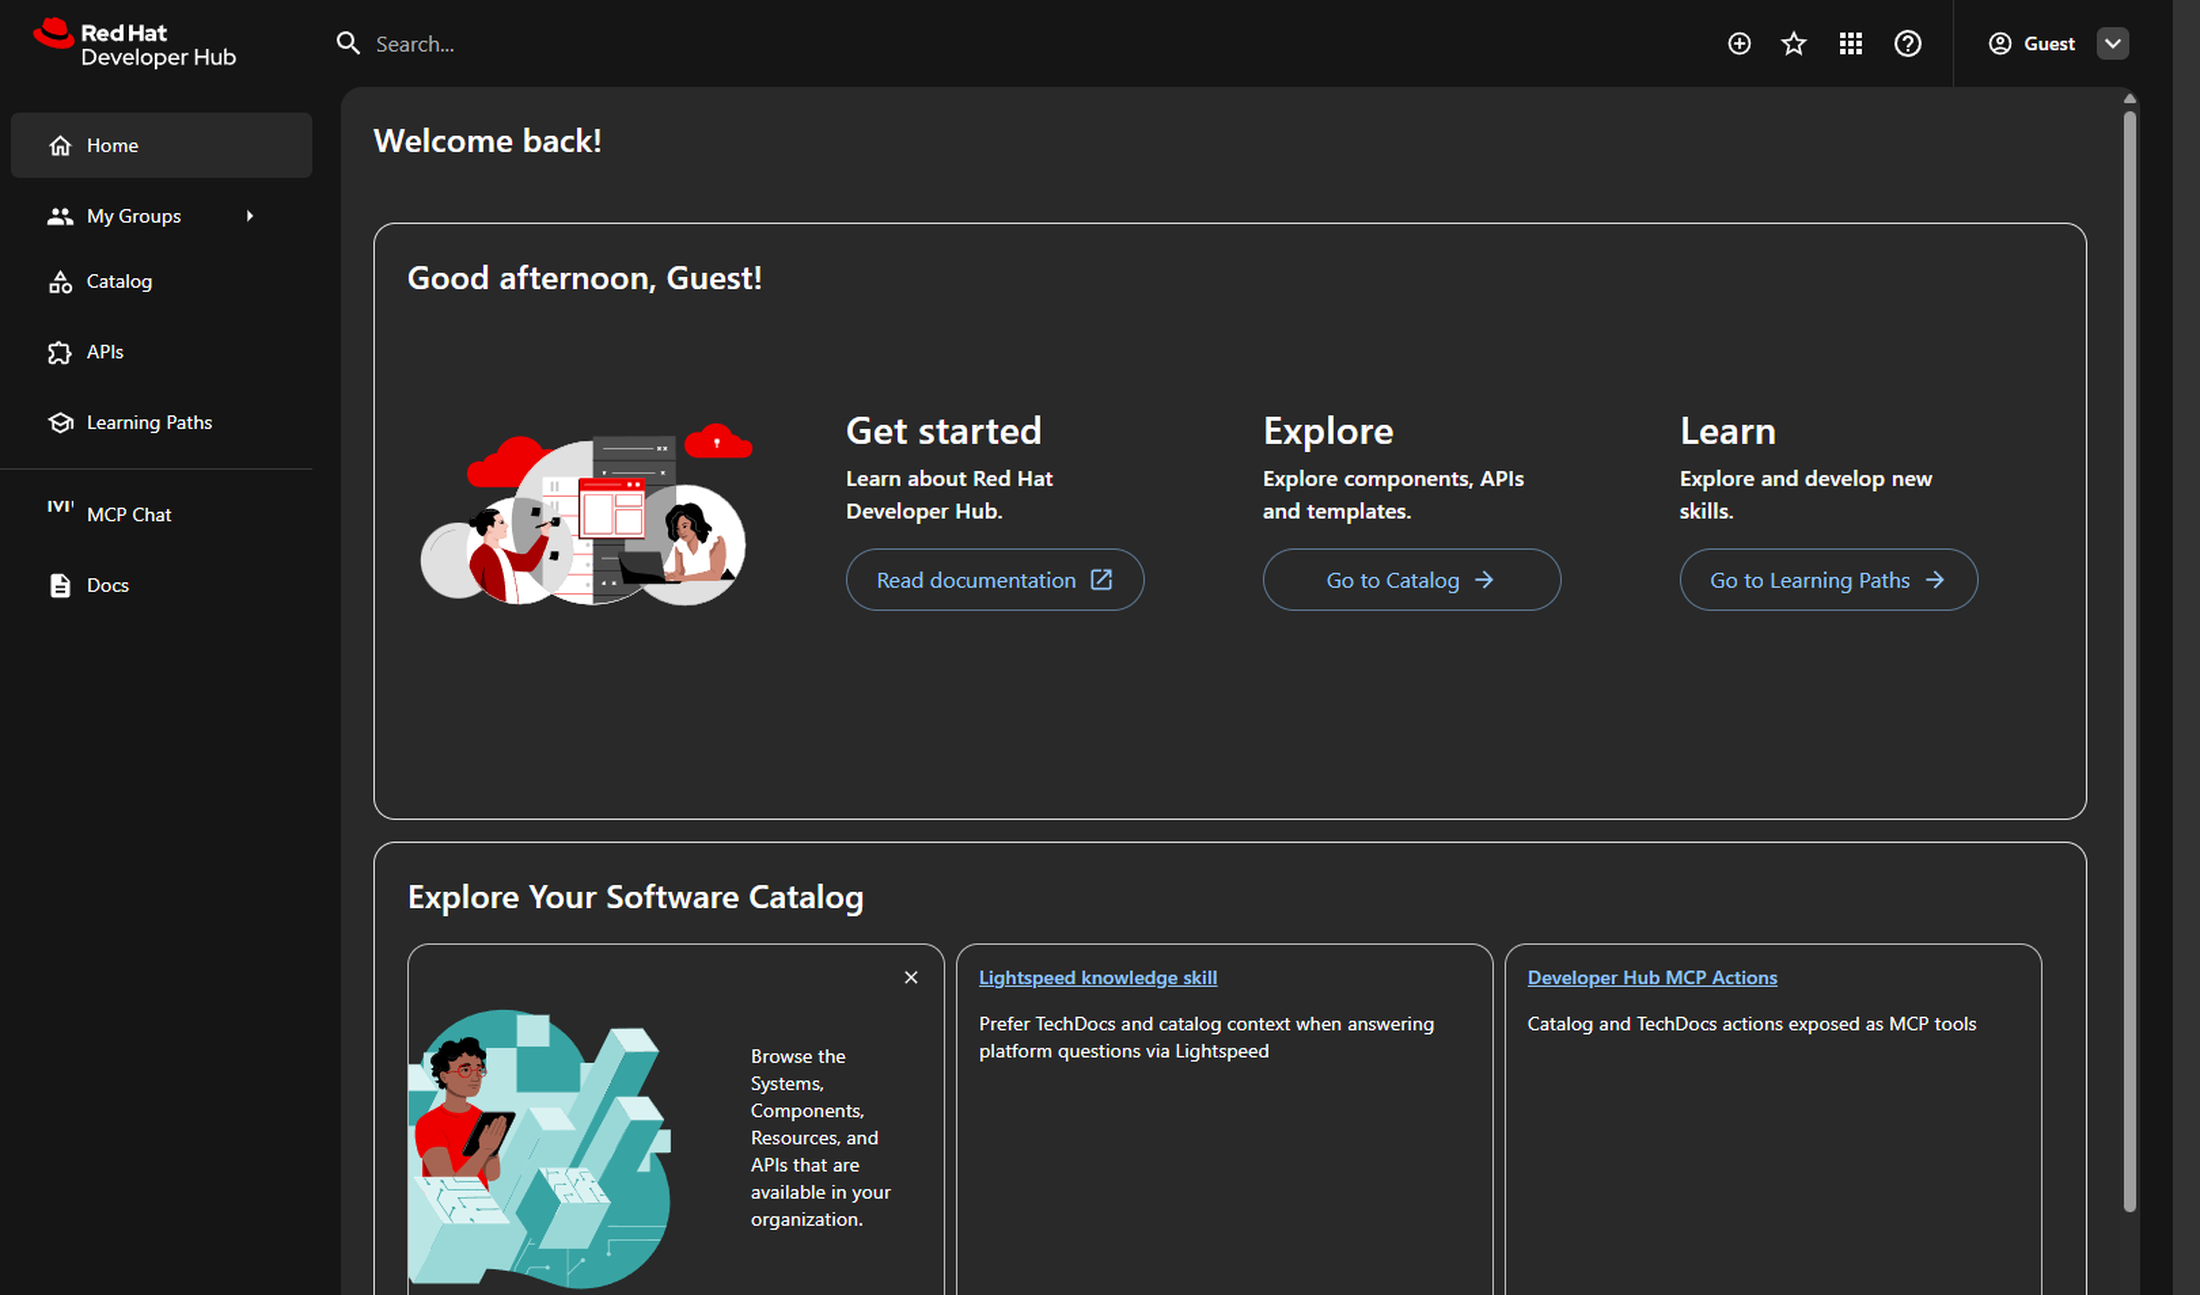Click the APIs puzzle-piece icon
The width and height of the screenshot is (2200, 1295).
[x=60, y=352]
